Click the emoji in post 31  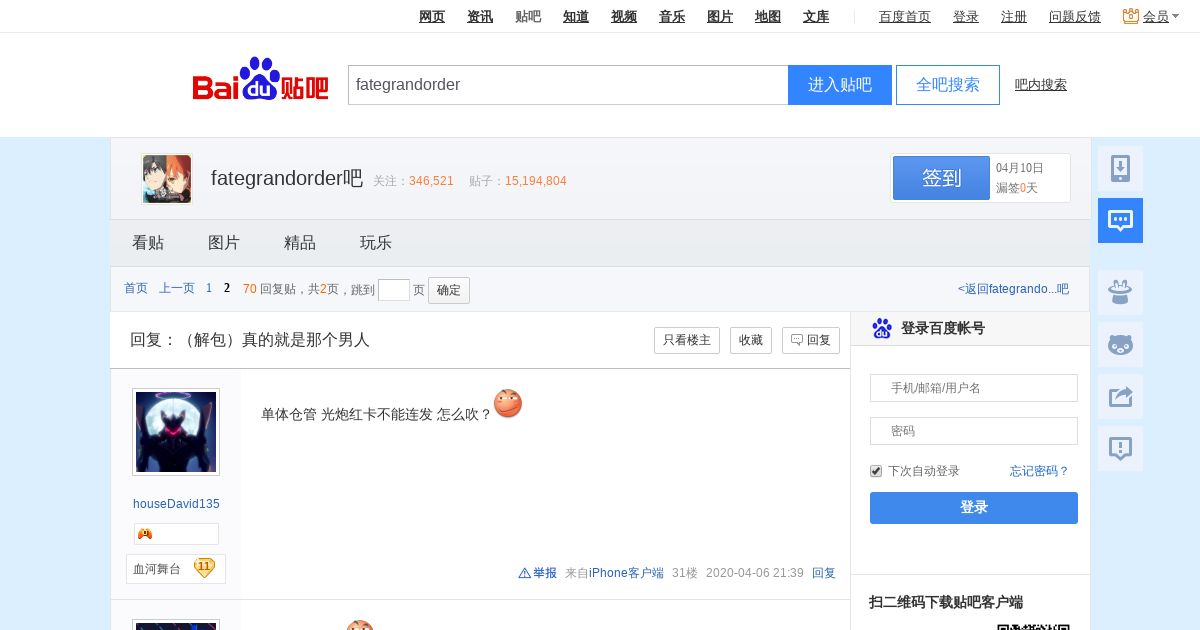508,403
